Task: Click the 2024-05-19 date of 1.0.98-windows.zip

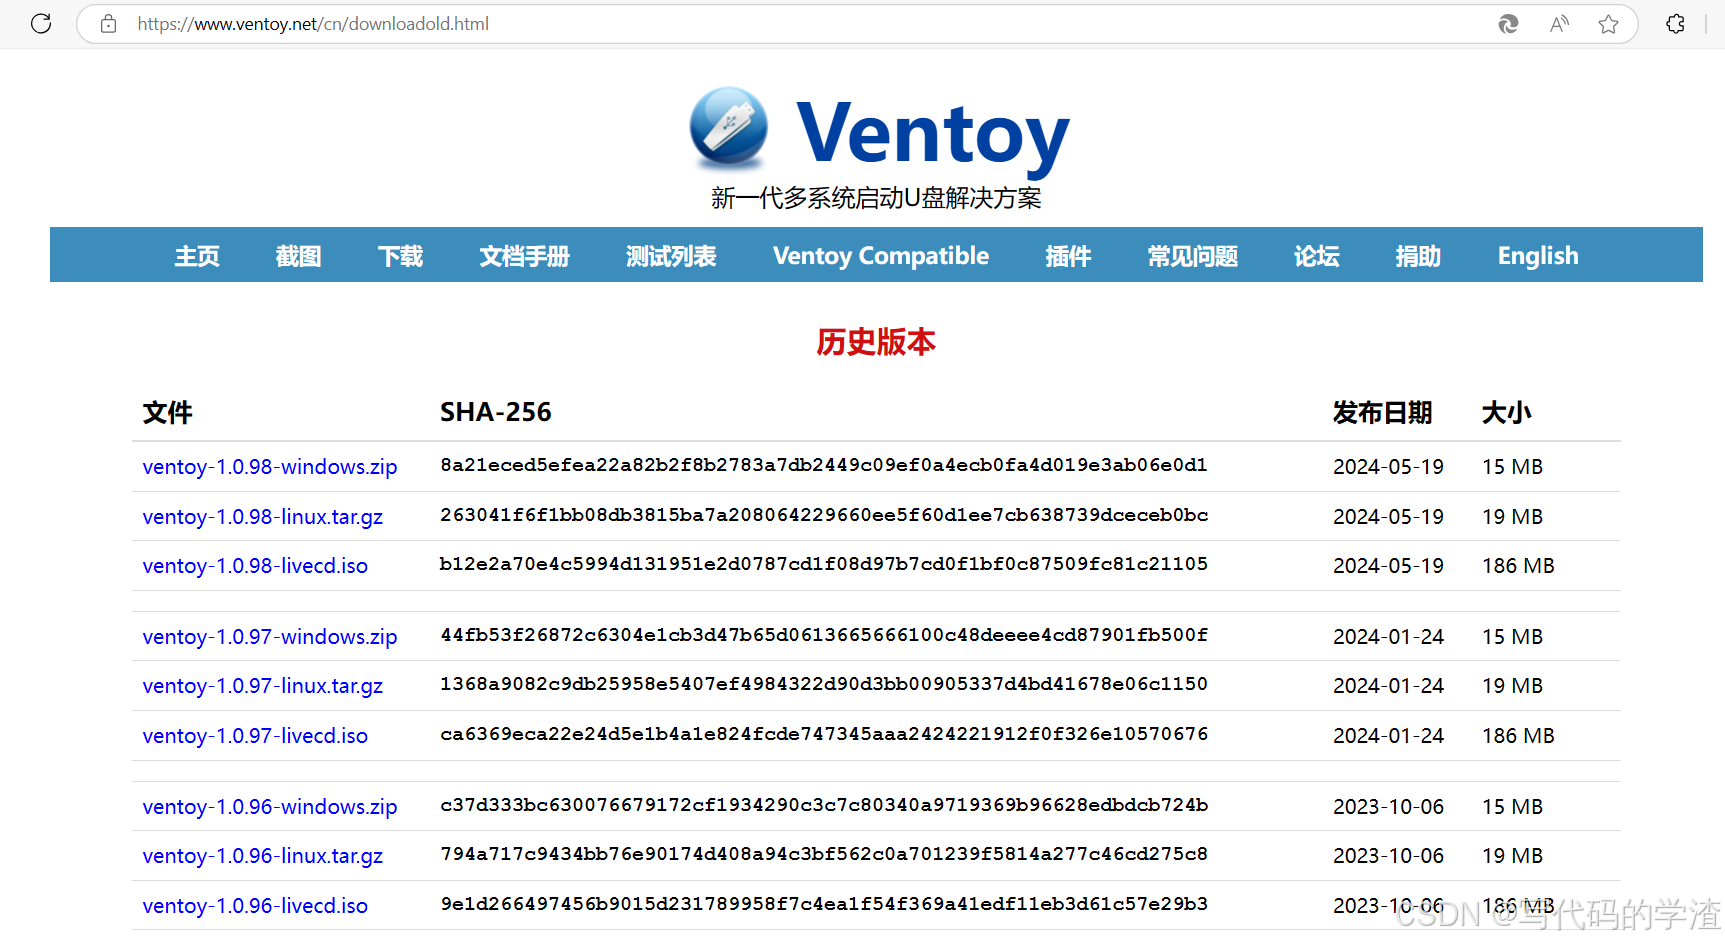Action: coord(1388,467)
